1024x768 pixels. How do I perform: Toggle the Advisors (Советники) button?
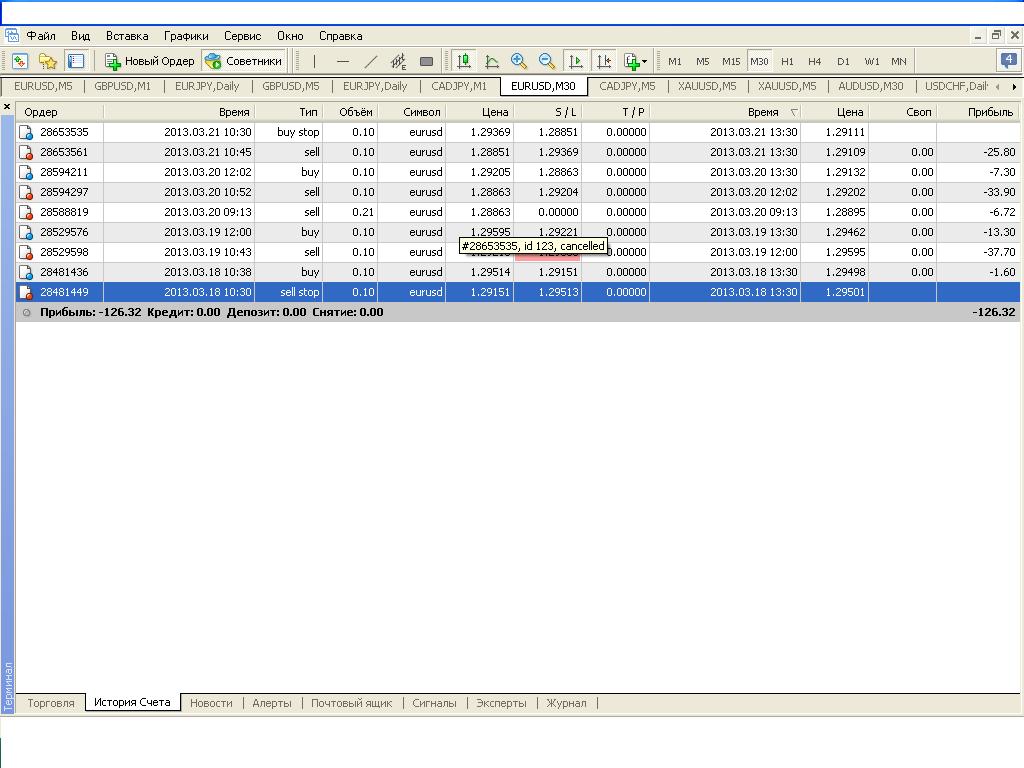[243, 61]
